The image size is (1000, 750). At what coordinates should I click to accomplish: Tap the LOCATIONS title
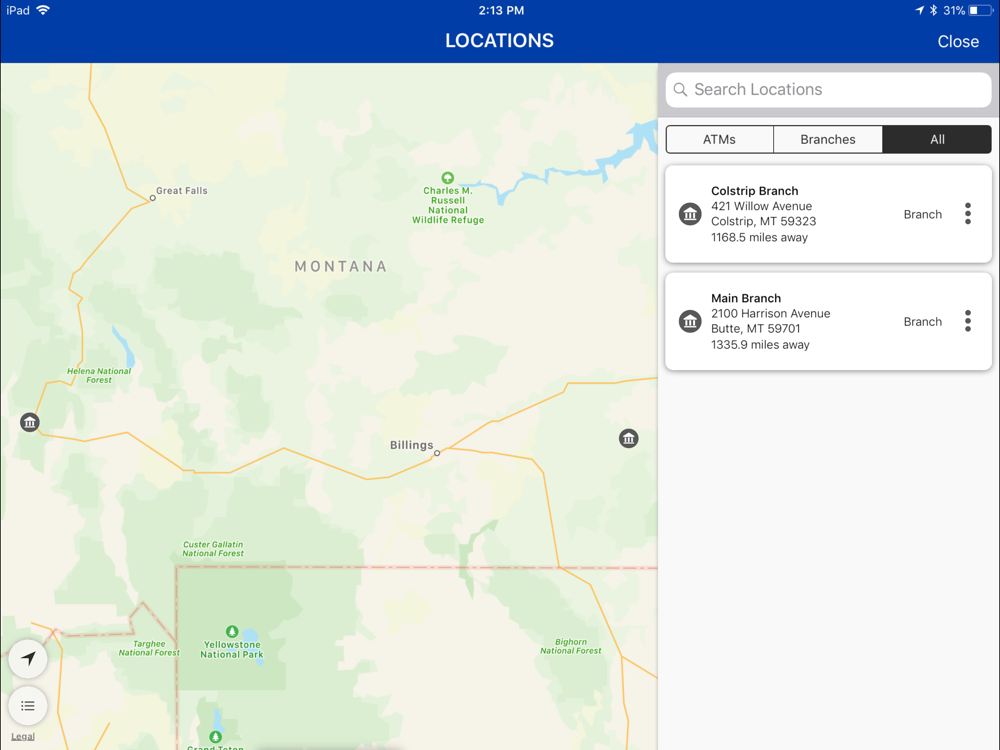[x=499, y=41]
